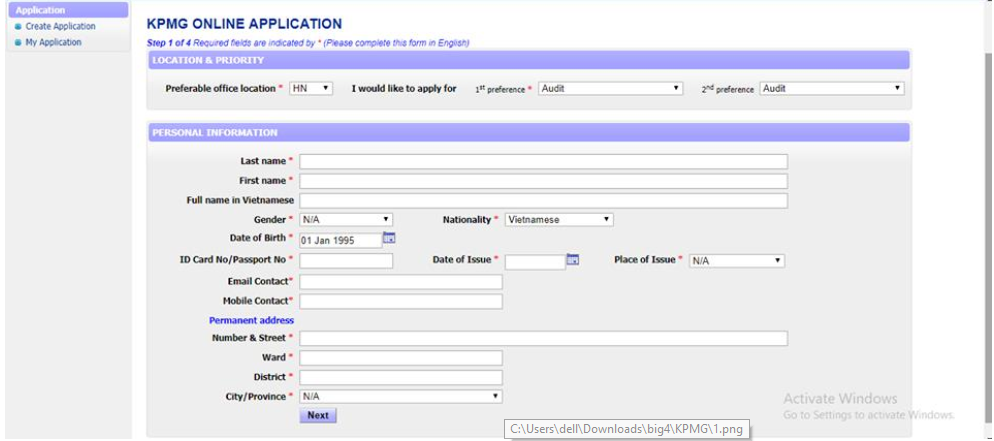Viewport: 994px width, 441px height.
Task: Open the 1st preference Audit dropdown
Action: tap(610, 89)
